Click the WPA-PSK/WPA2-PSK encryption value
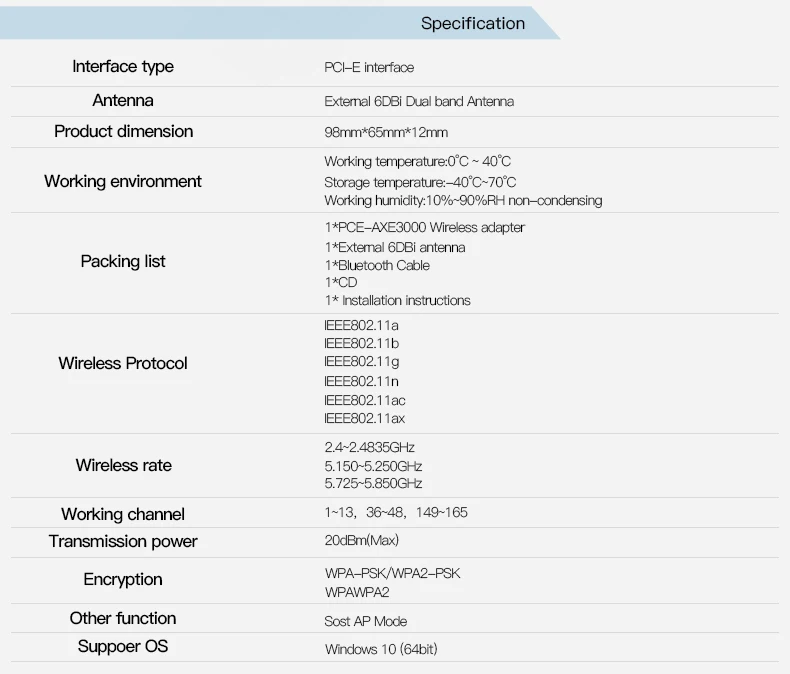The image size is (790, 674). point(392,574)
